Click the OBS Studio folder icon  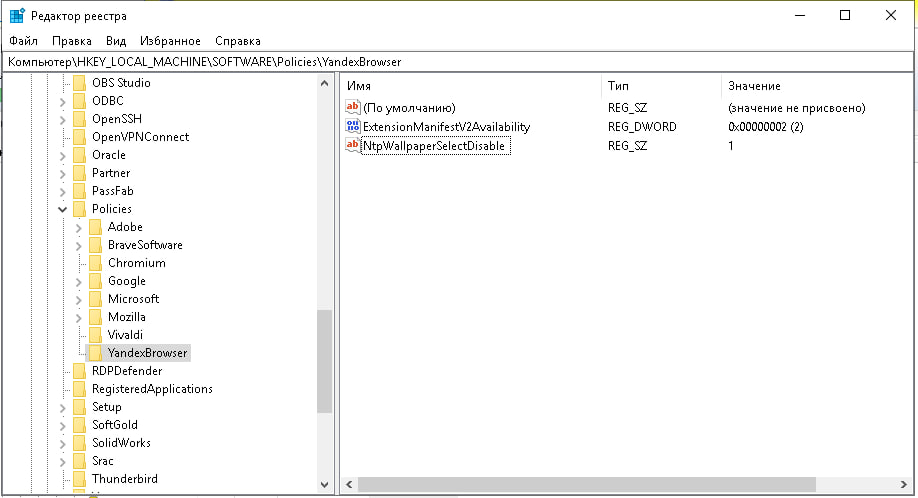click(80, 83)
